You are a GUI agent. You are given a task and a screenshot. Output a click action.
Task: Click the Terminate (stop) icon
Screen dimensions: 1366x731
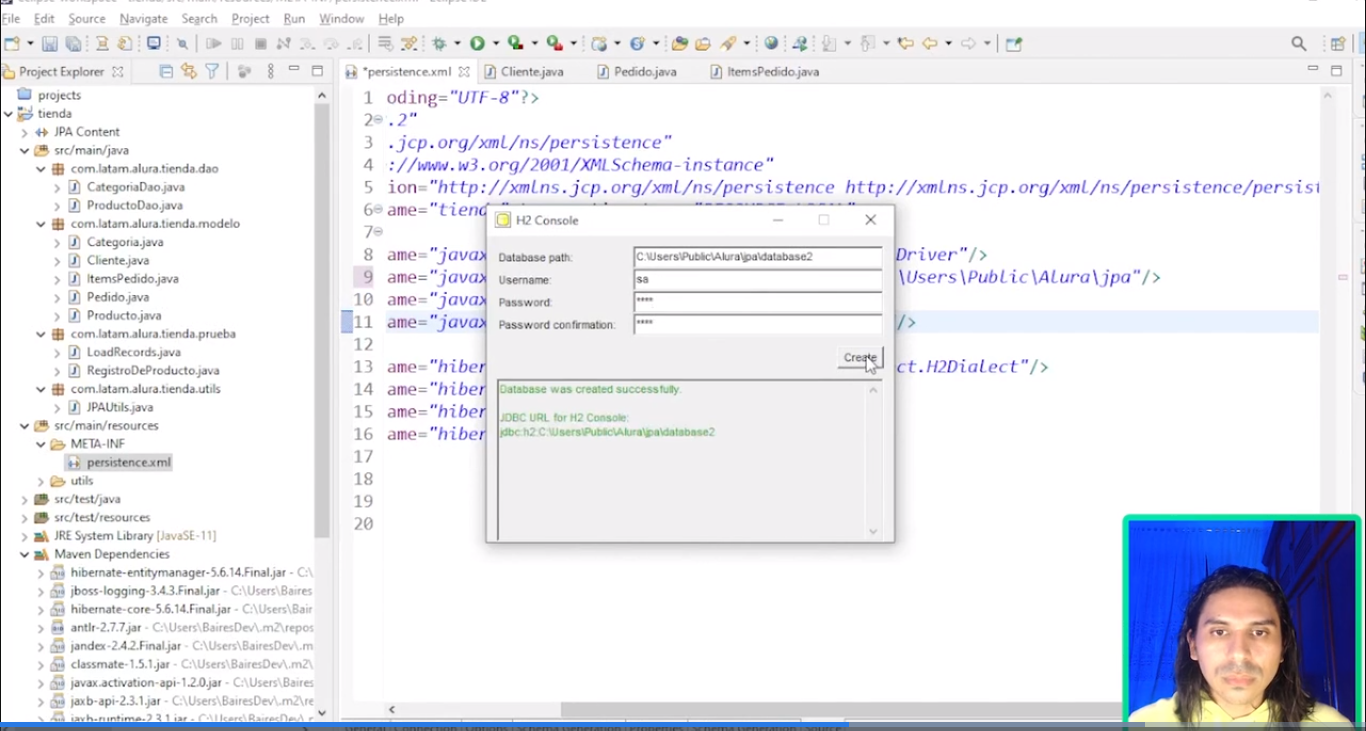click(x=260, y=44)
